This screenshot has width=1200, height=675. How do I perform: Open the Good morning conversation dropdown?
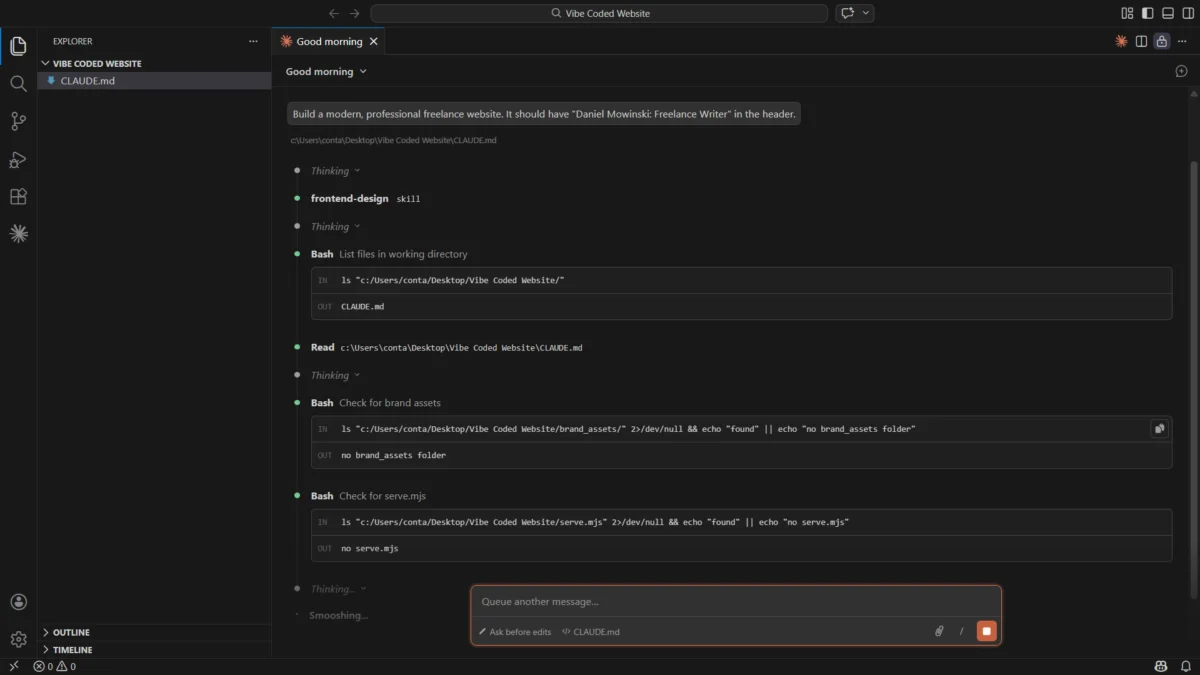[326, 71]
